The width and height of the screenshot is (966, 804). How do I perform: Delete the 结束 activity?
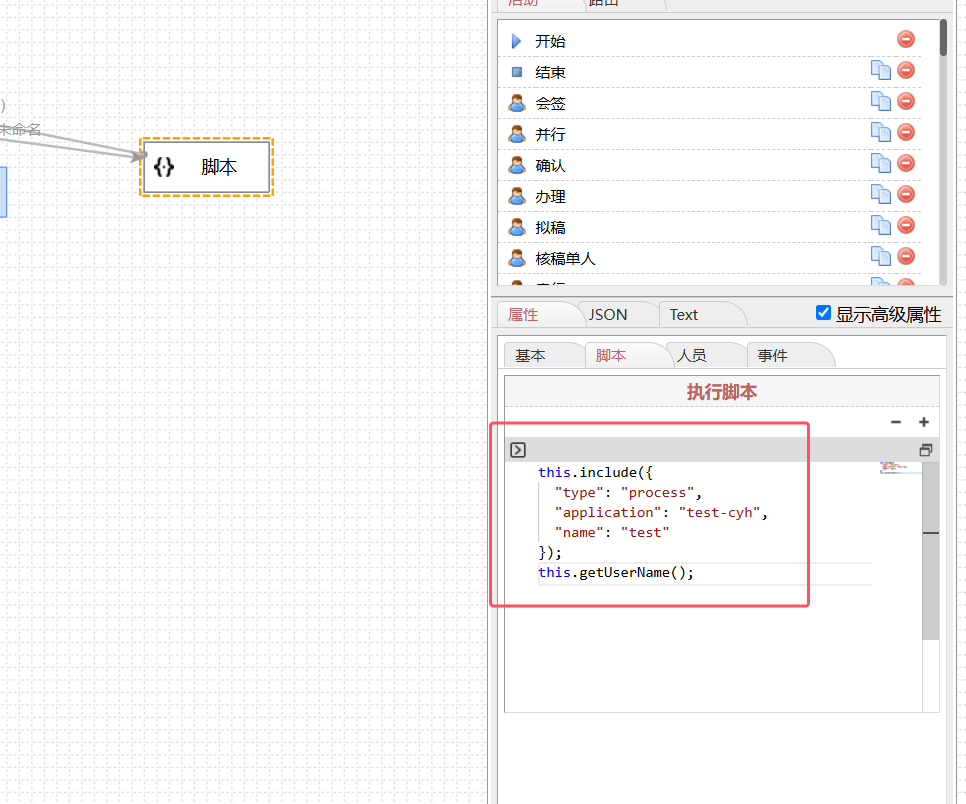(906, 70)
